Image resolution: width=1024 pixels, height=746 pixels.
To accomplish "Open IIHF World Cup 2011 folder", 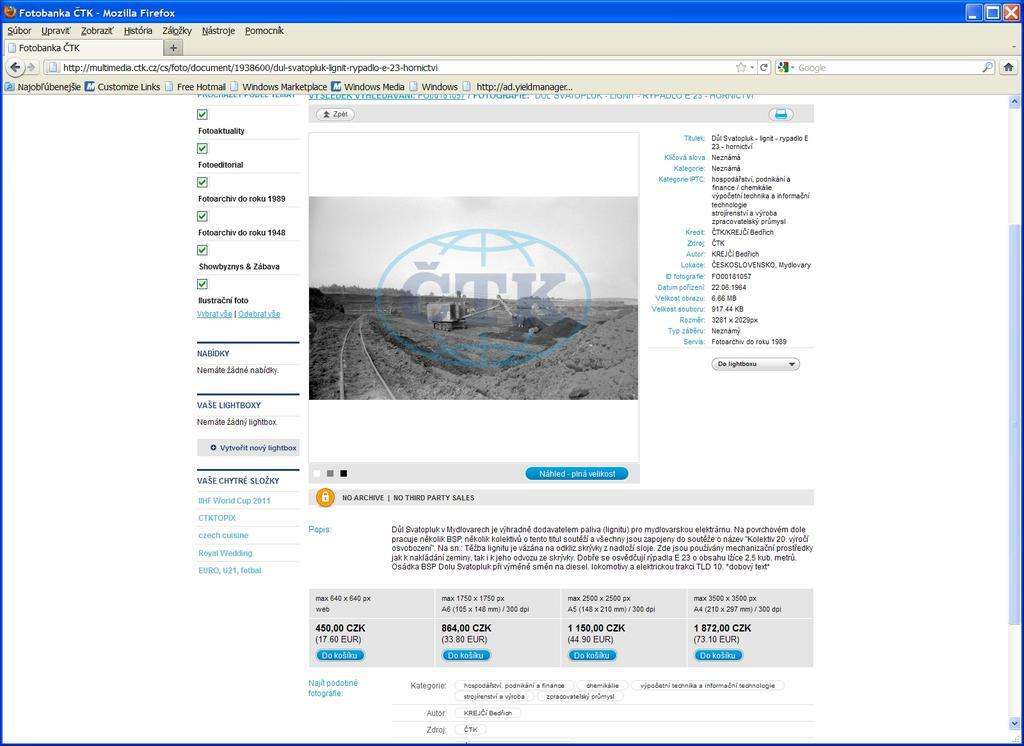I will (x=234, y=500).
